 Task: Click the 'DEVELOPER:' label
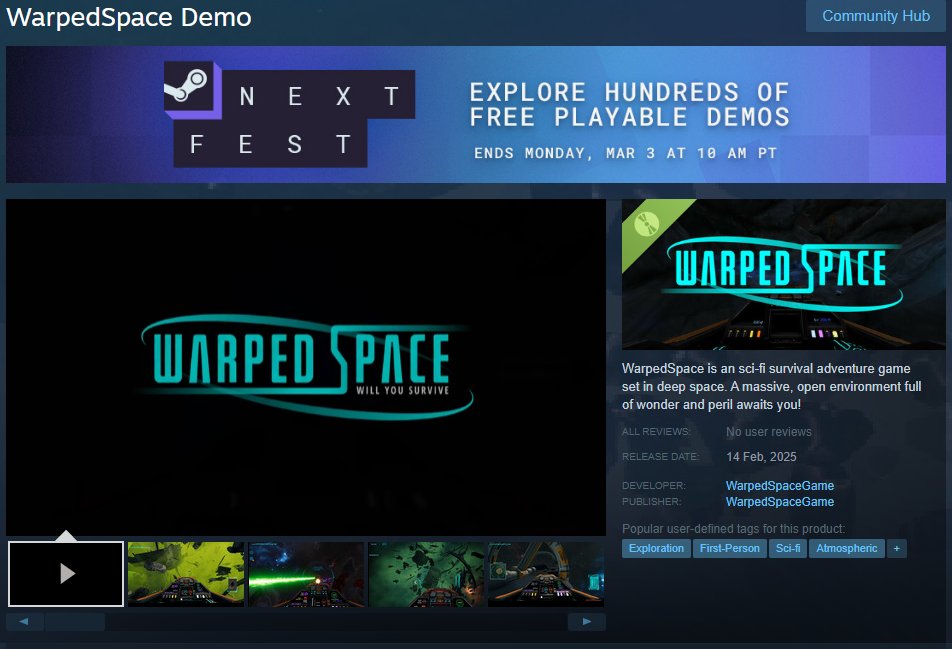pyautogui.click(x=654, y=486)
